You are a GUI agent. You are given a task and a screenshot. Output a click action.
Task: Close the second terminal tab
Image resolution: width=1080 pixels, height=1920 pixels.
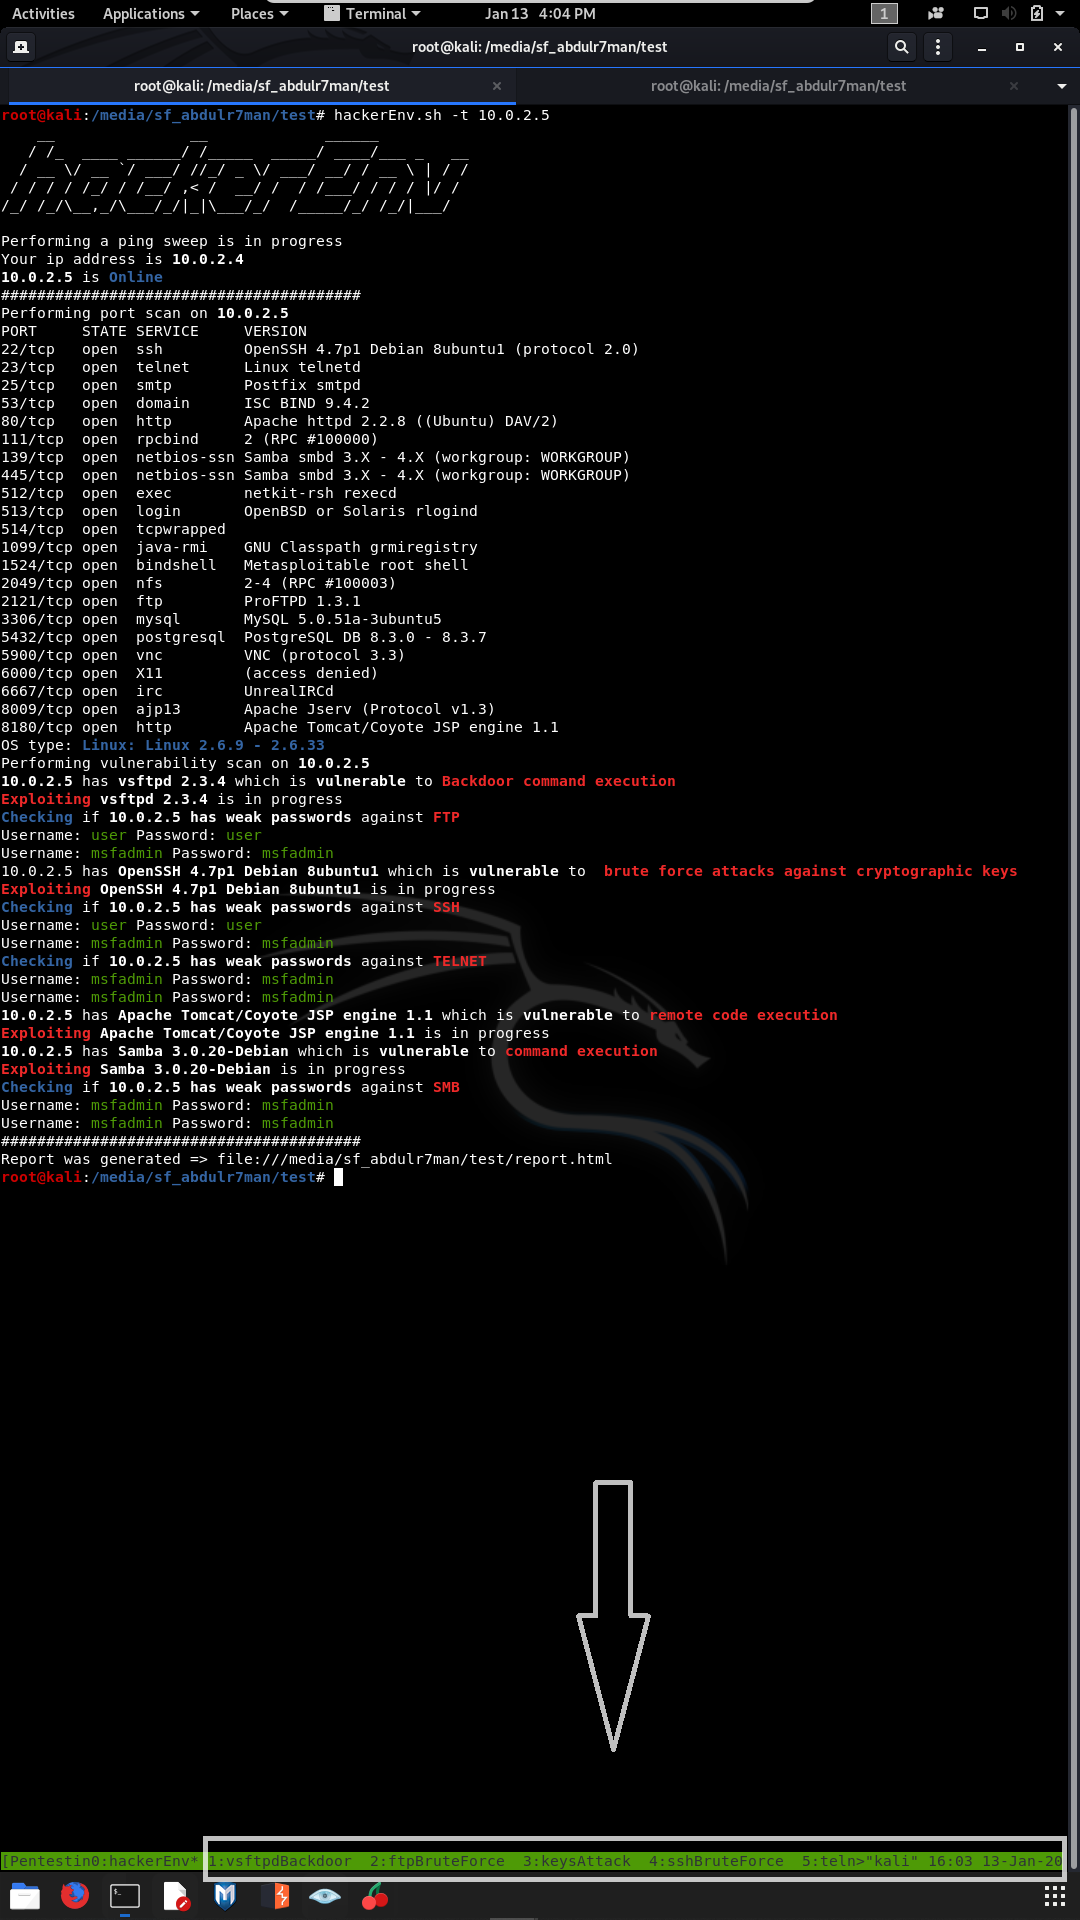tap(1014, 86)
